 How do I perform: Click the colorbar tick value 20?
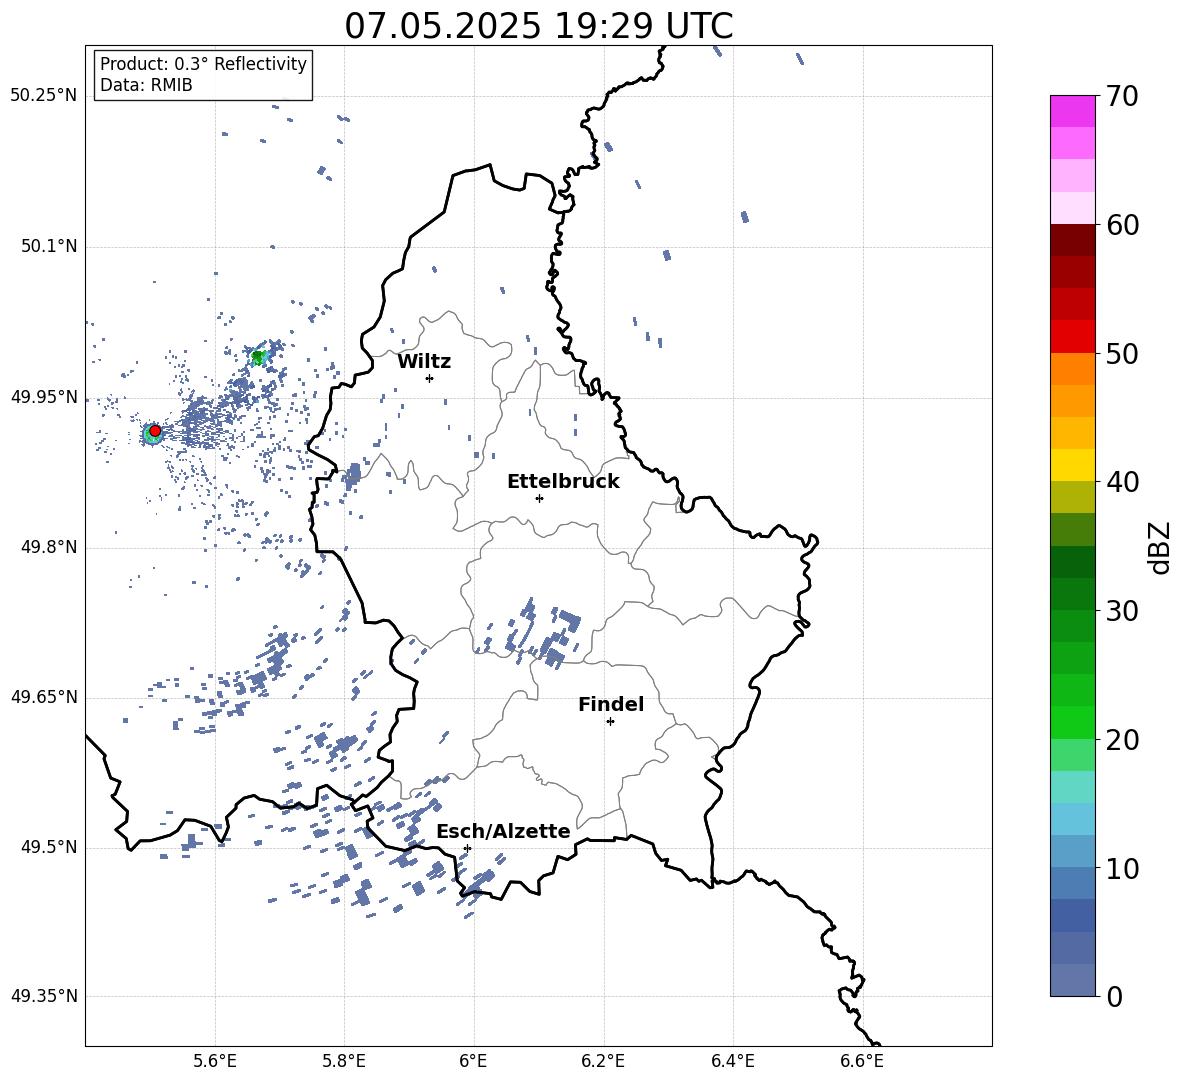click(x=1122, y=739)
